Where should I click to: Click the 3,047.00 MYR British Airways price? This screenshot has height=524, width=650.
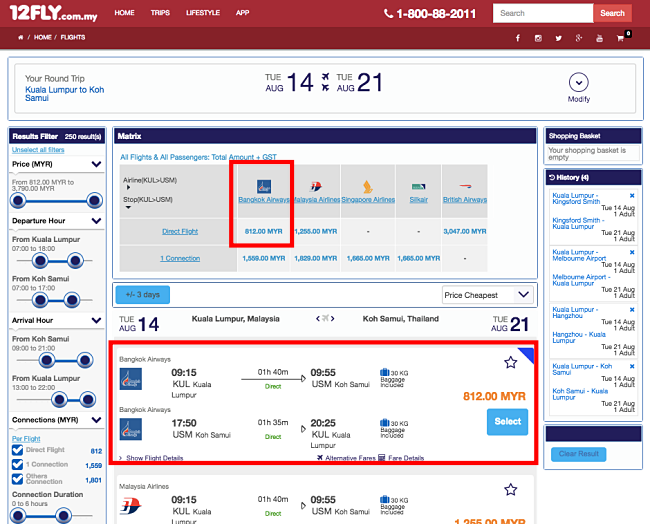(465, 231)
